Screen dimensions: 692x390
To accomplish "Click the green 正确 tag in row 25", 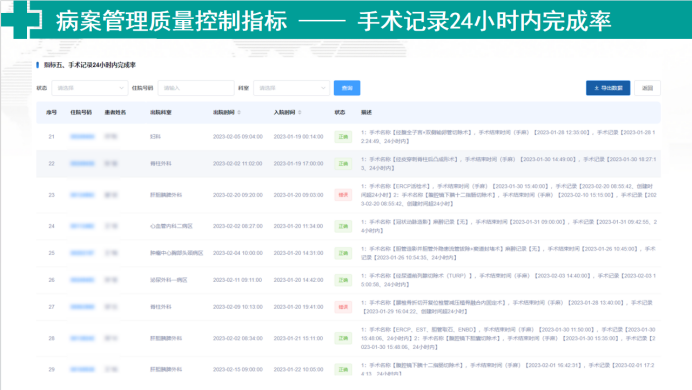I will [x=343, y=253].
